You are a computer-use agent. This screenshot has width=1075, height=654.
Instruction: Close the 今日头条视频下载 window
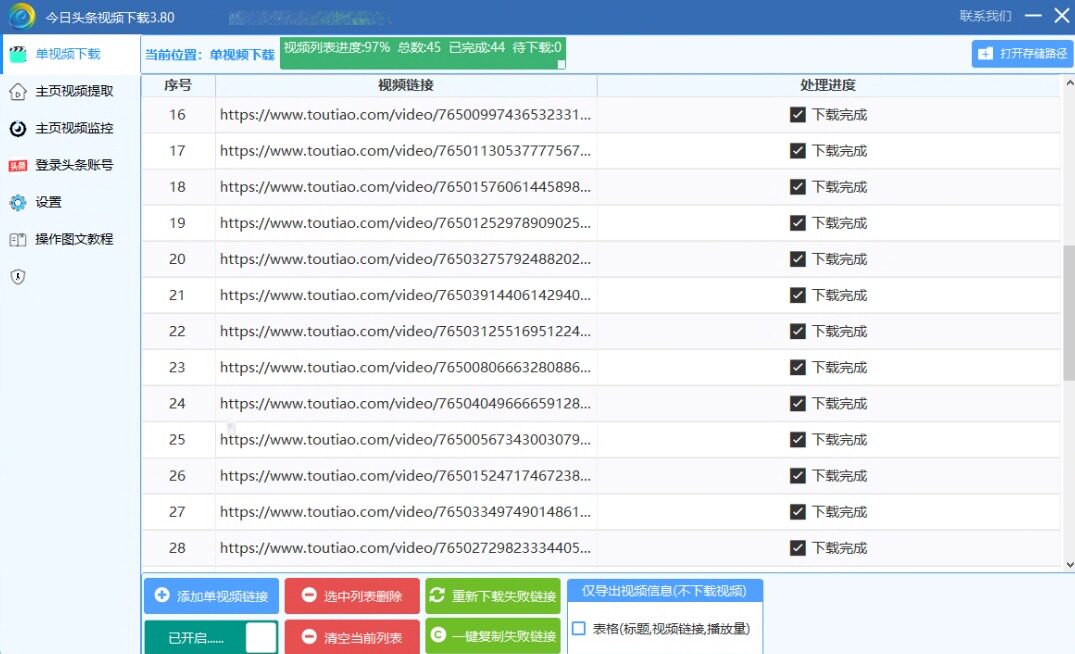click(x=1062, y=15)
